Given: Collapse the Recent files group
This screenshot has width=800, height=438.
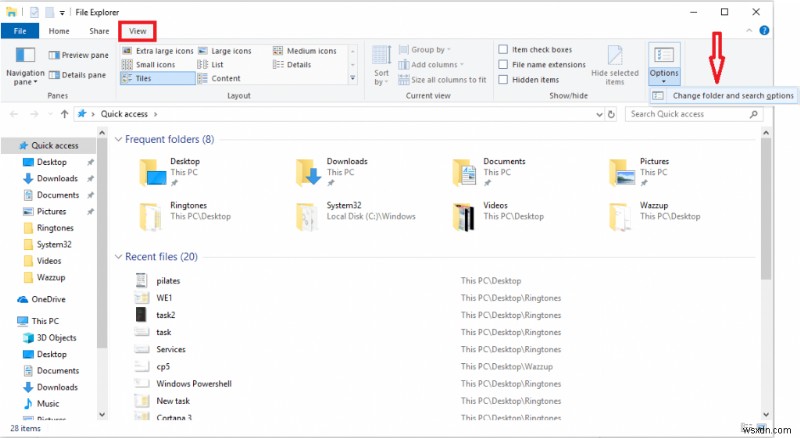Looking at the screenshot, I should tap(118, 256).
